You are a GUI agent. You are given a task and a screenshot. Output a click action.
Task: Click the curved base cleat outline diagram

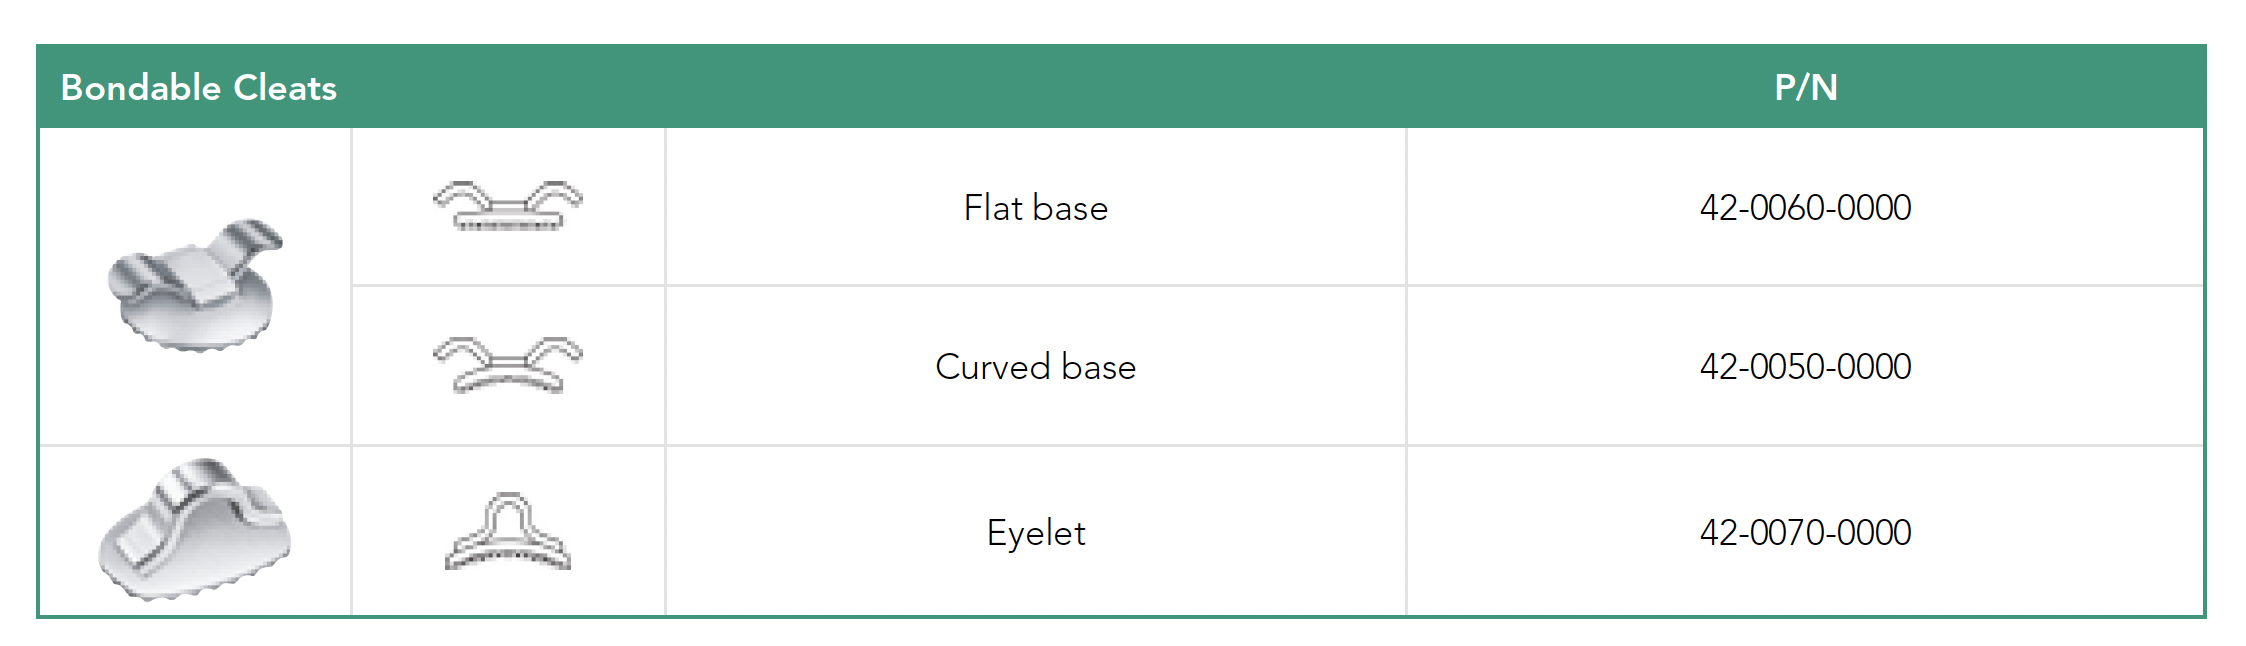click(x=508, y=365)
